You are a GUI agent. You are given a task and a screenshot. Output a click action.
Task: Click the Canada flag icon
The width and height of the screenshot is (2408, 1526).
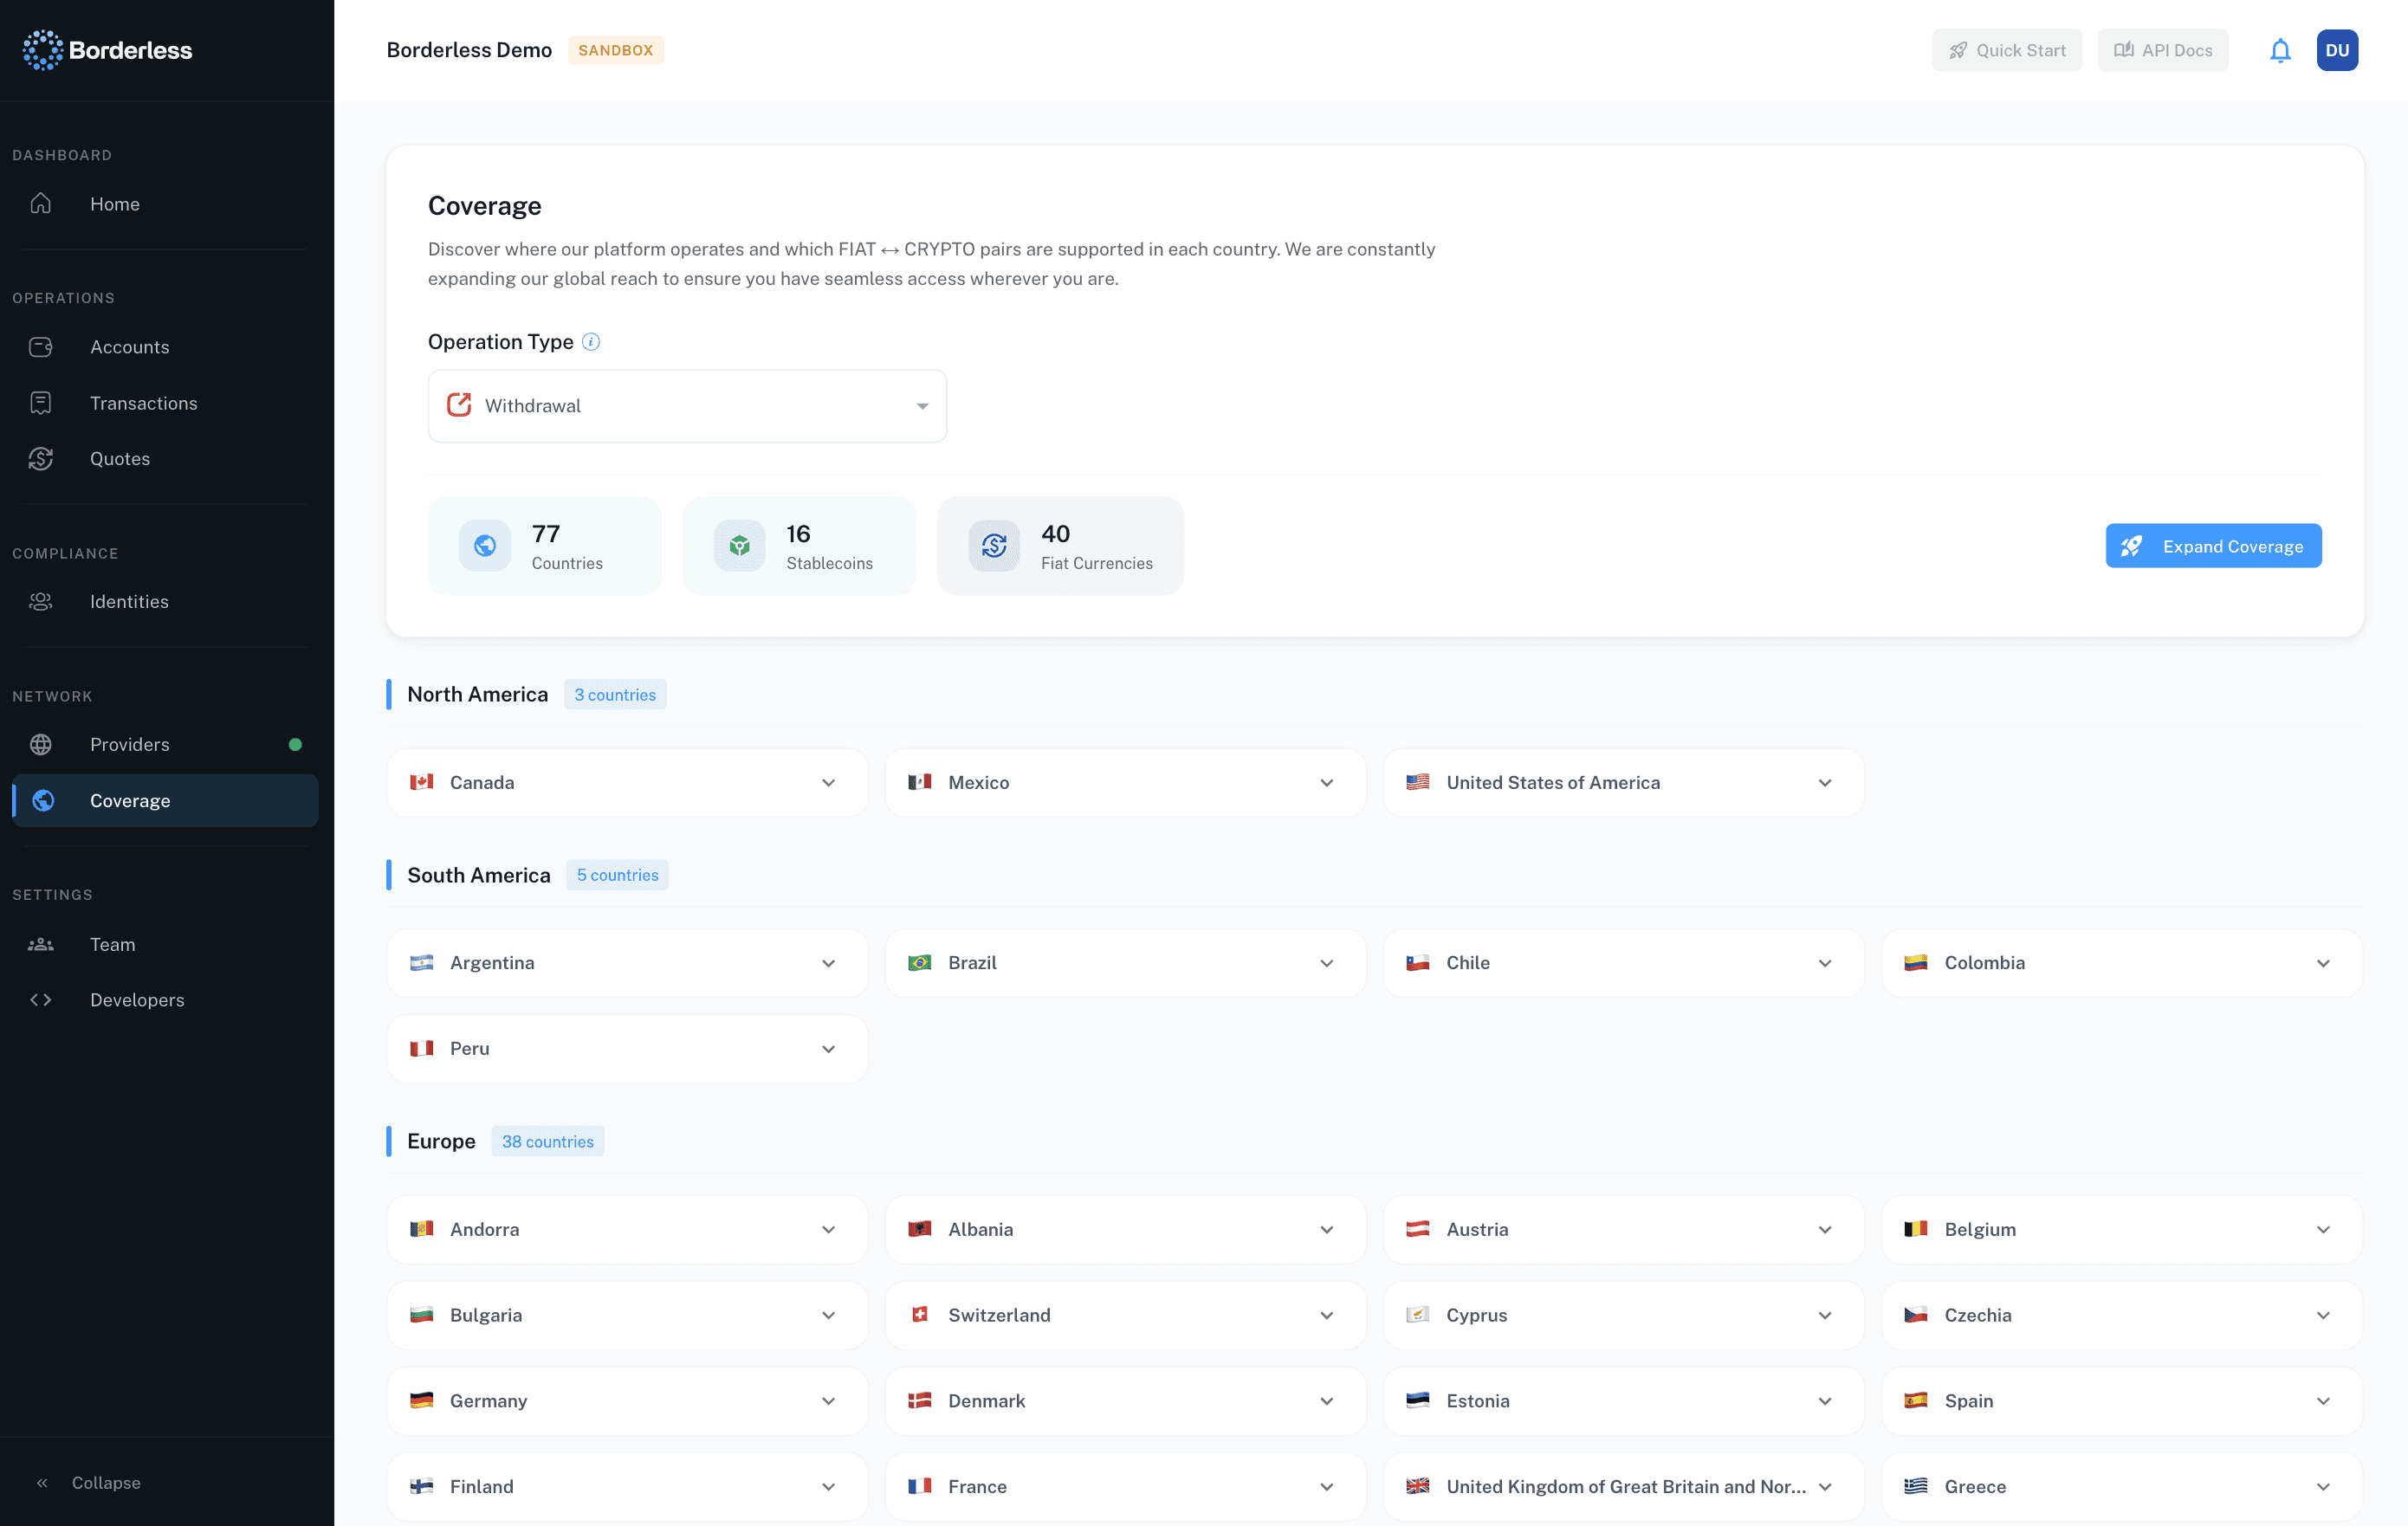coord(422,782)
